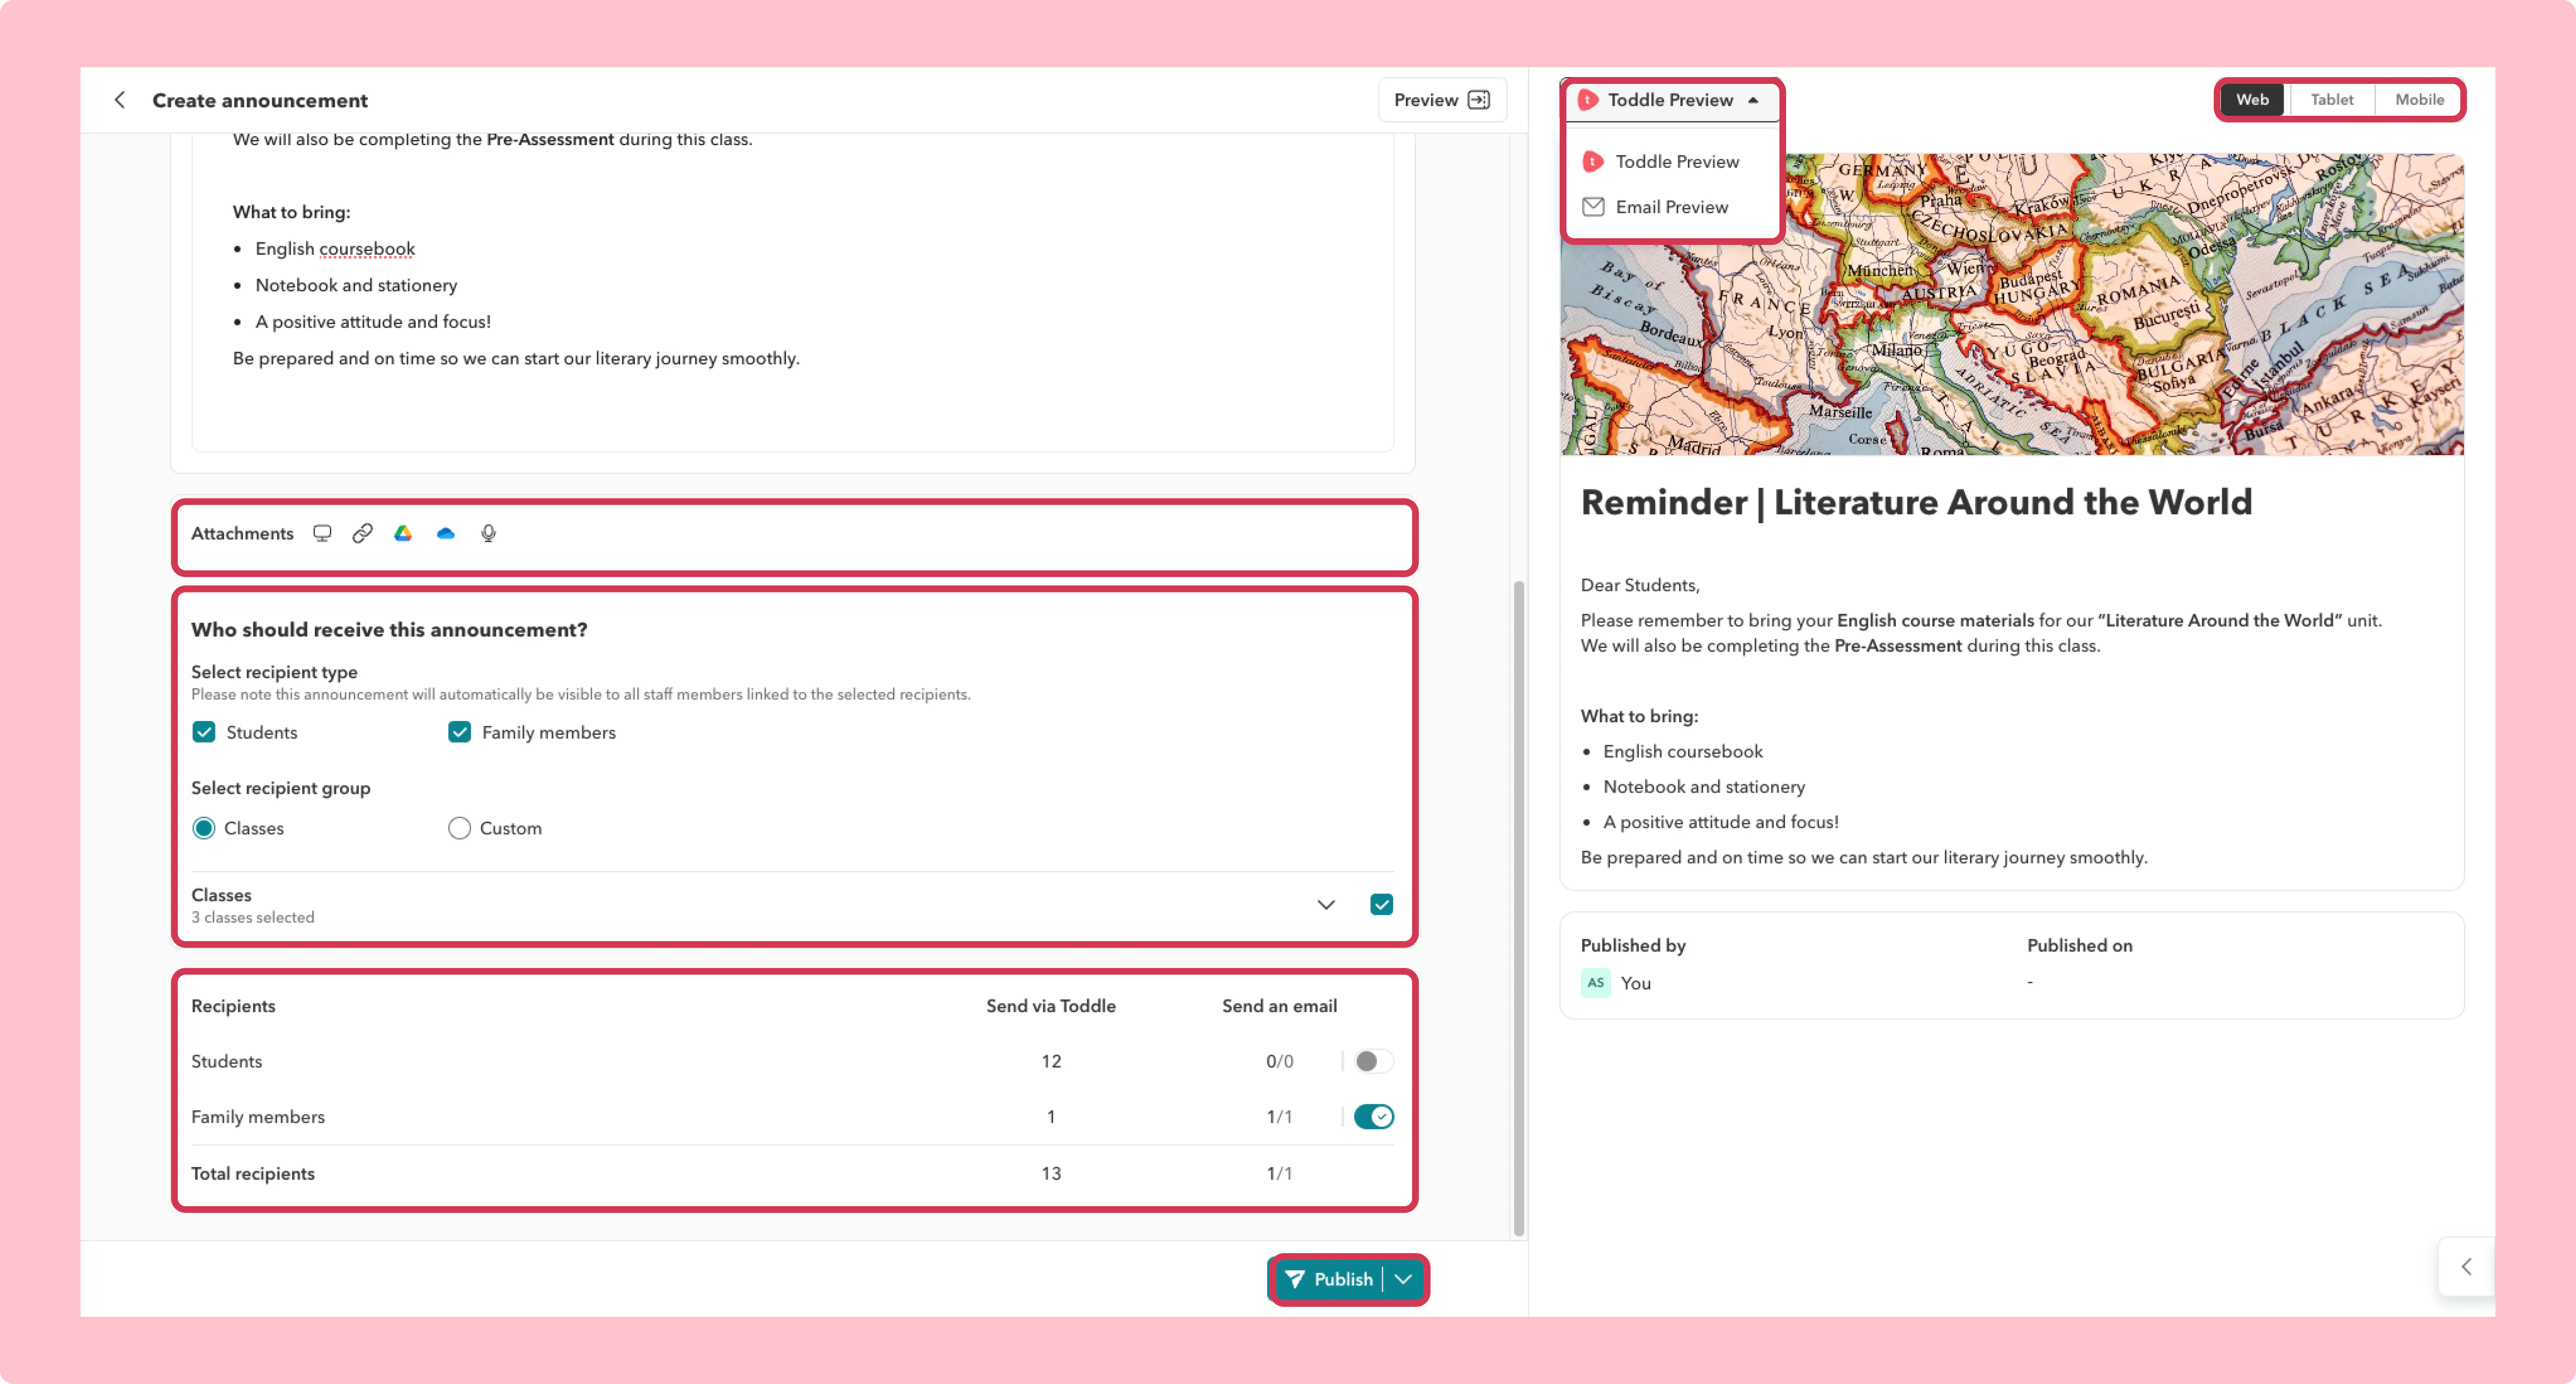Collapse the side panel with the bottom-right chevron
2576x1384 pixels.
tap(2467, 1267)
